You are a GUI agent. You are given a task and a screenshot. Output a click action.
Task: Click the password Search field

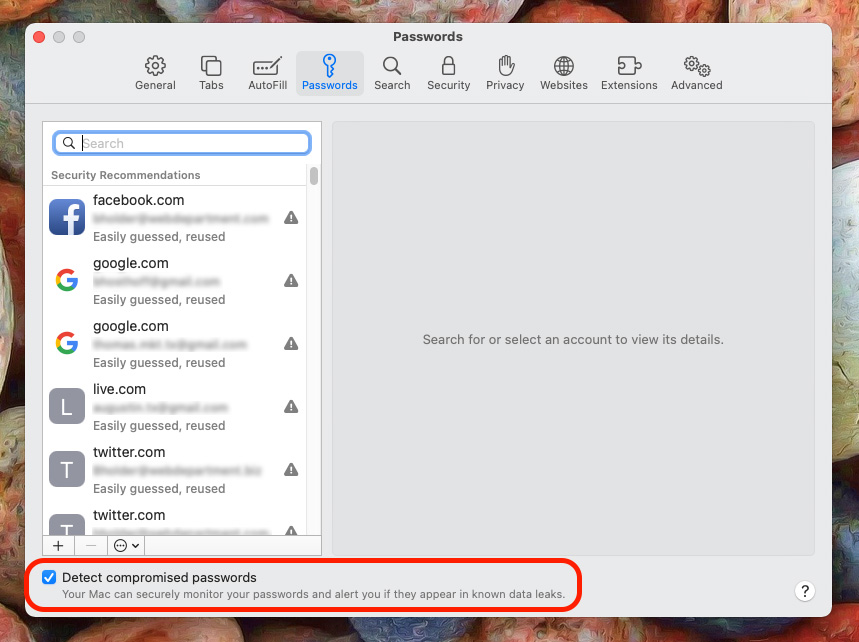click(x=182, y=143)
